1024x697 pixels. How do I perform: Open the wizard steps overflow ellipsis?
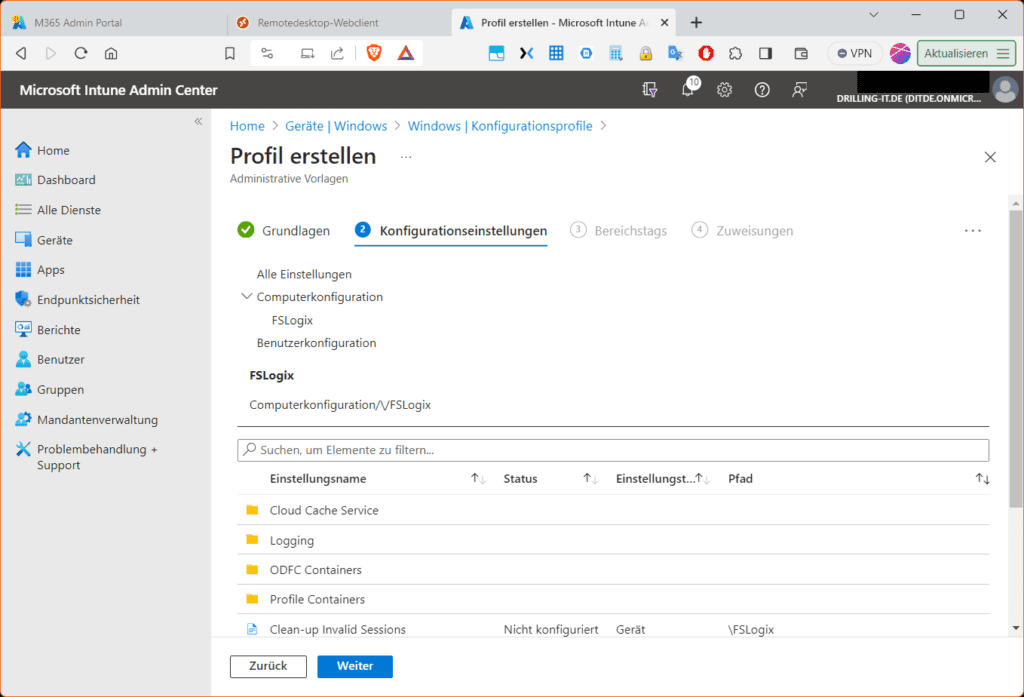click(972, 231)
